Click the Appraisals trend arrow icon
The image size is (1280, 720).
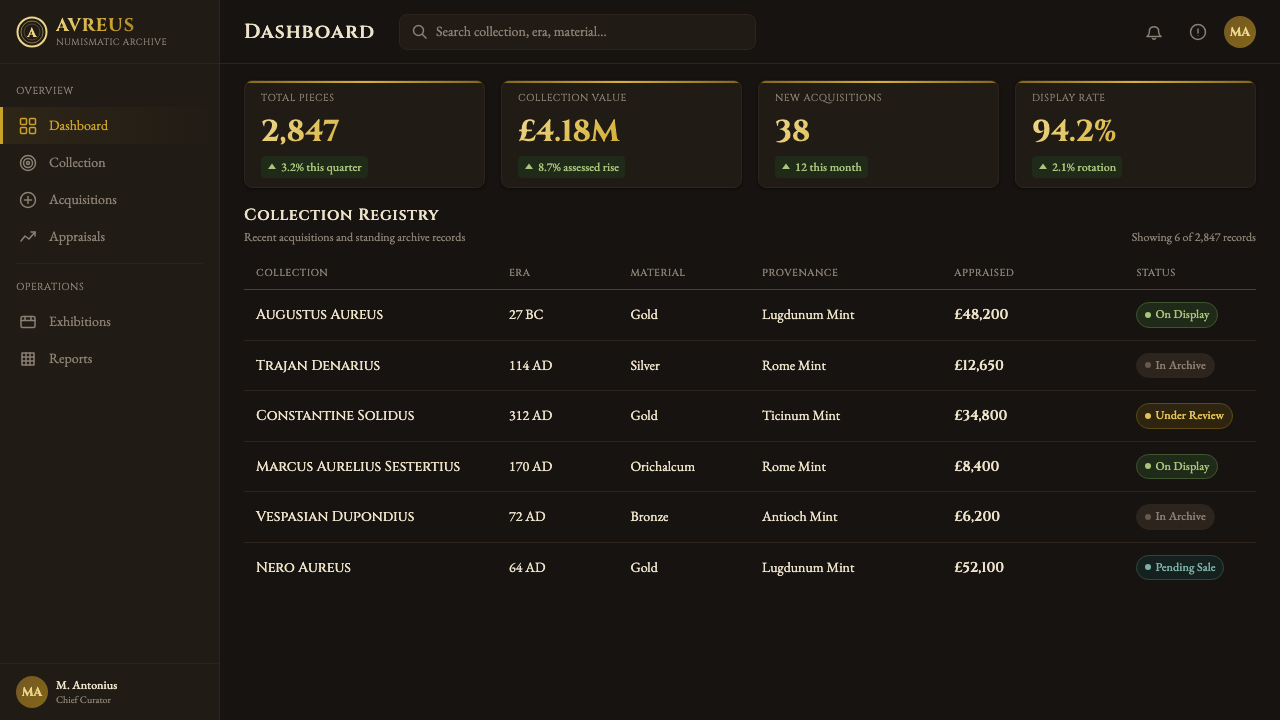pos(28,237)
